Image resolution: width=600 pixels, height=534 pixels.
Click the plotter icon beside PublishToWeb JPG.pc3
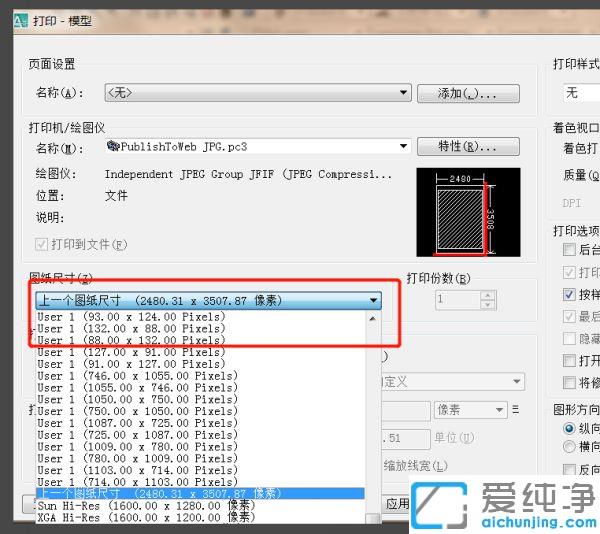[x=112, y=147]
